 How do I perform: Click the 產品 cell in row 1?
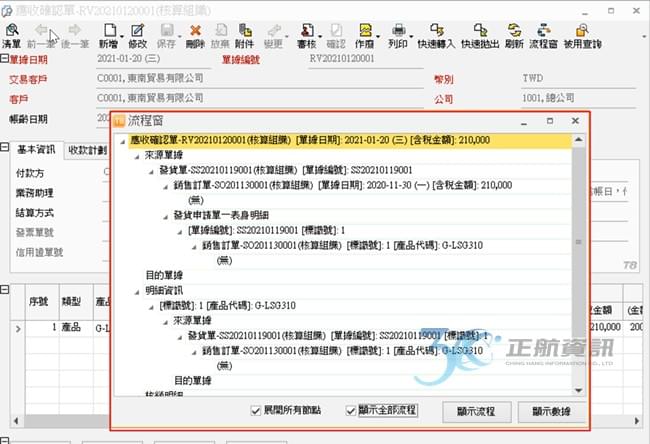click(76, 328)
